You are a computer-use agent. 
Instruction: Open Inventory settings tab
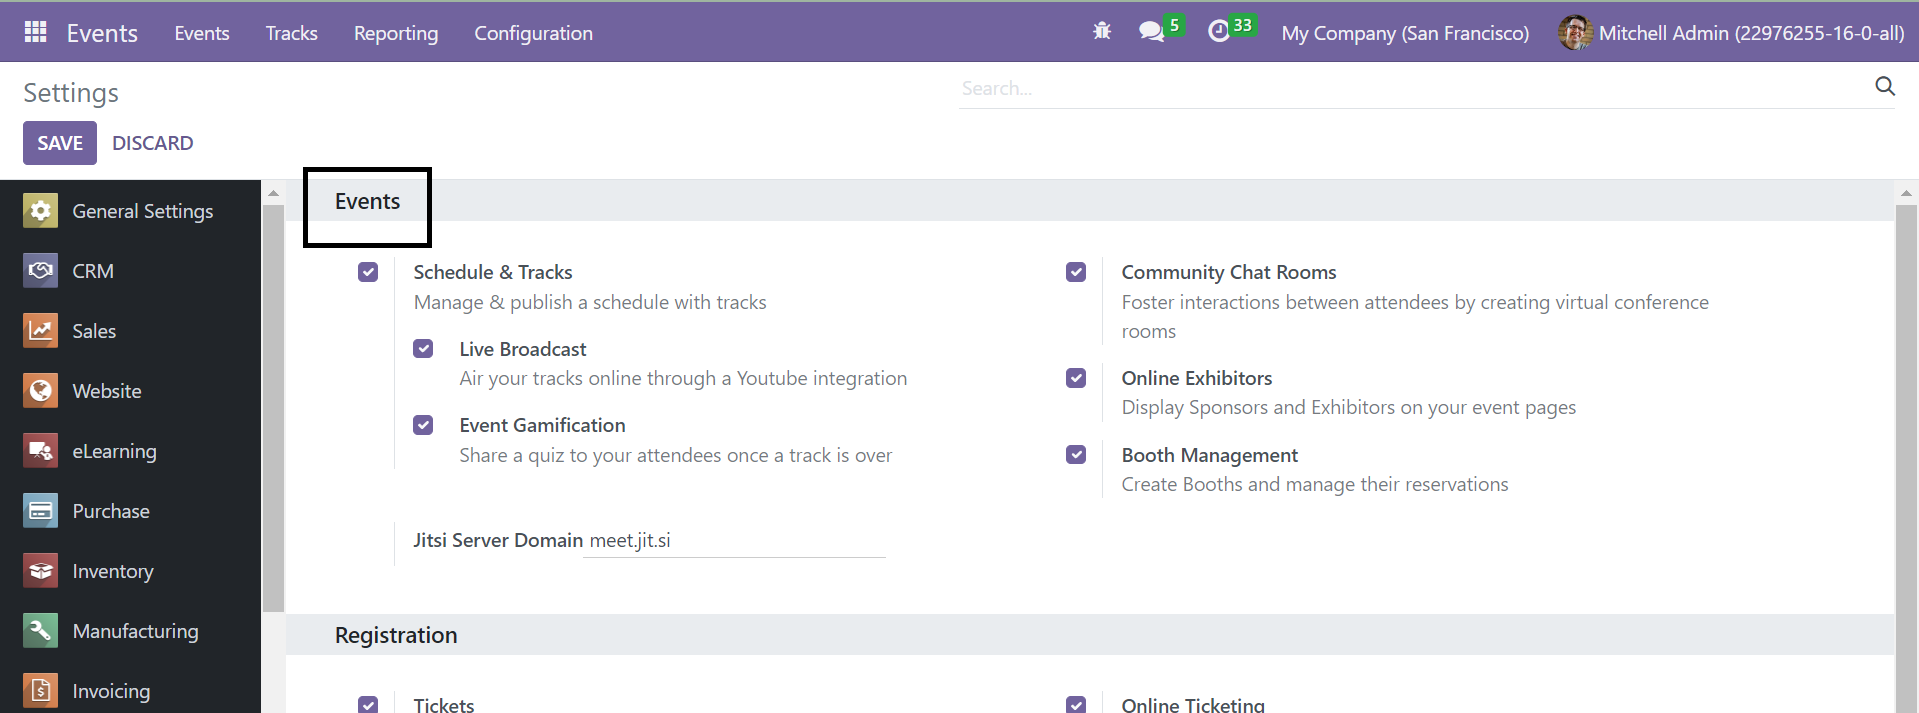(x=113, y=571)
